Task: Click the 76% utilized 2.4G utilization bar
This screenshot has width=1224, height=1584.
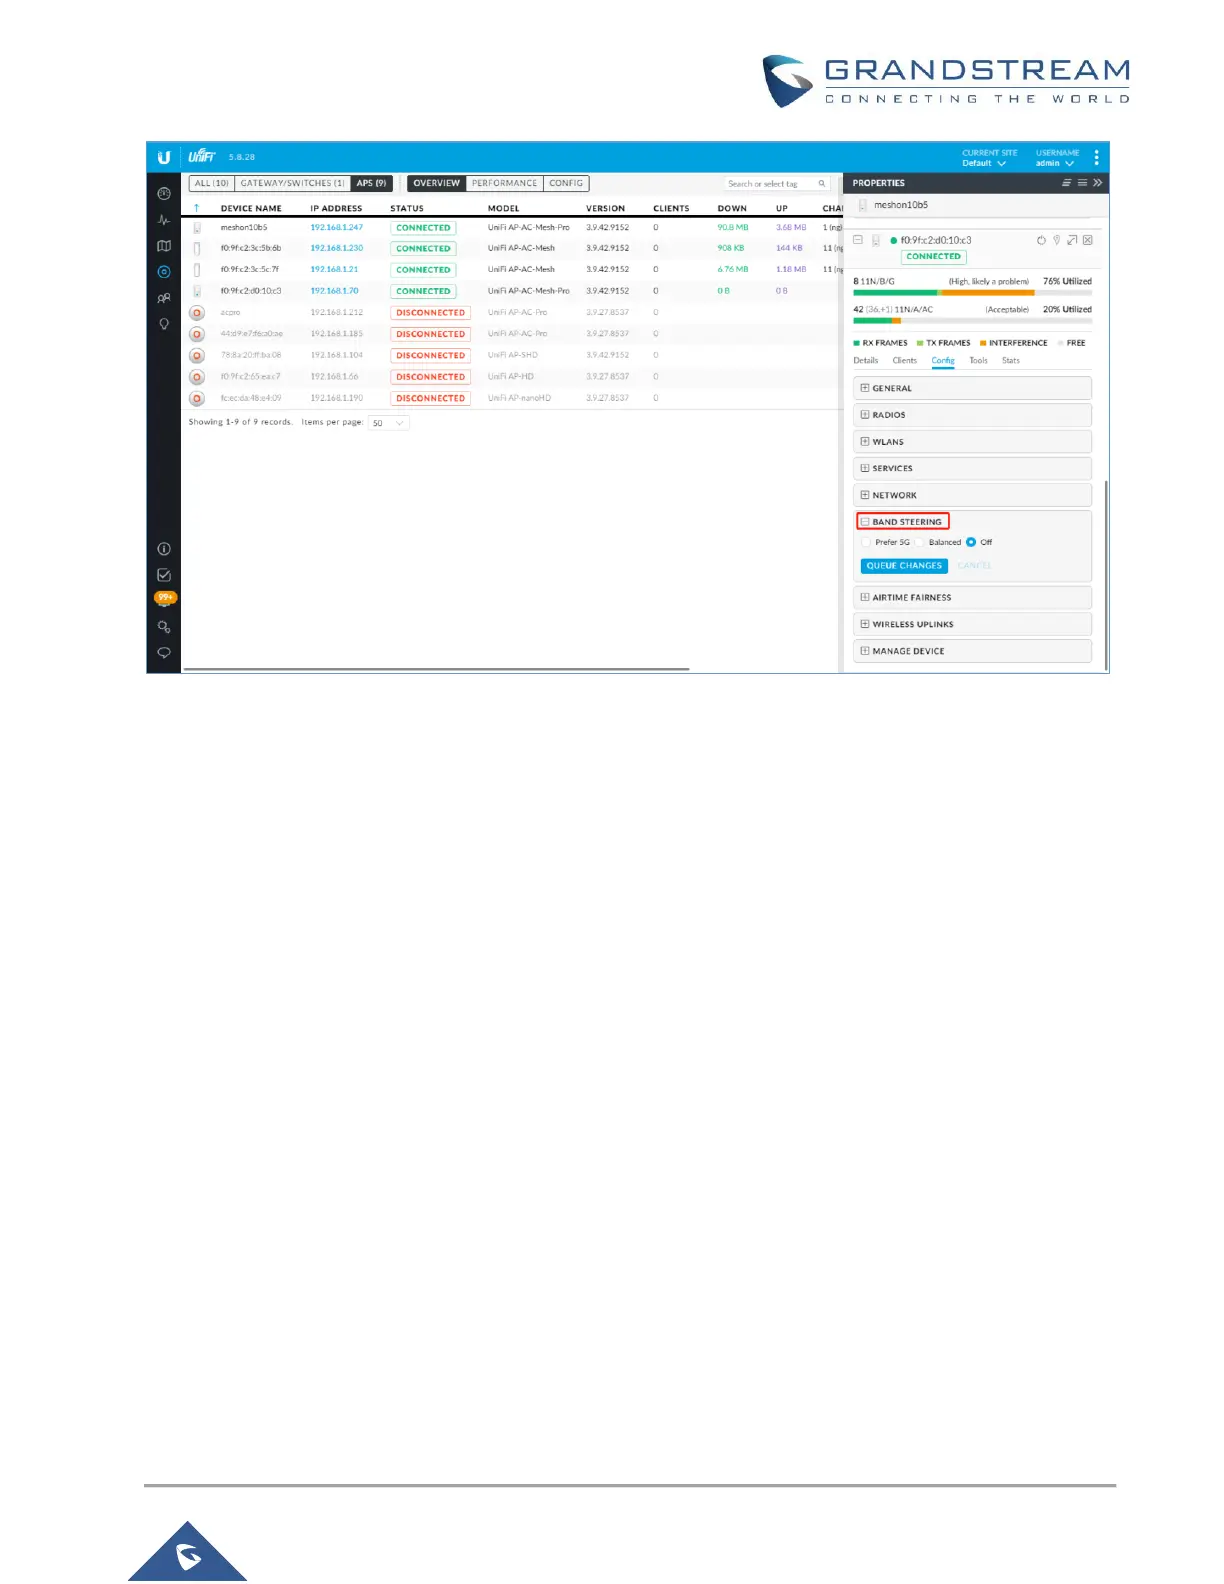Action: coord(972,293)
